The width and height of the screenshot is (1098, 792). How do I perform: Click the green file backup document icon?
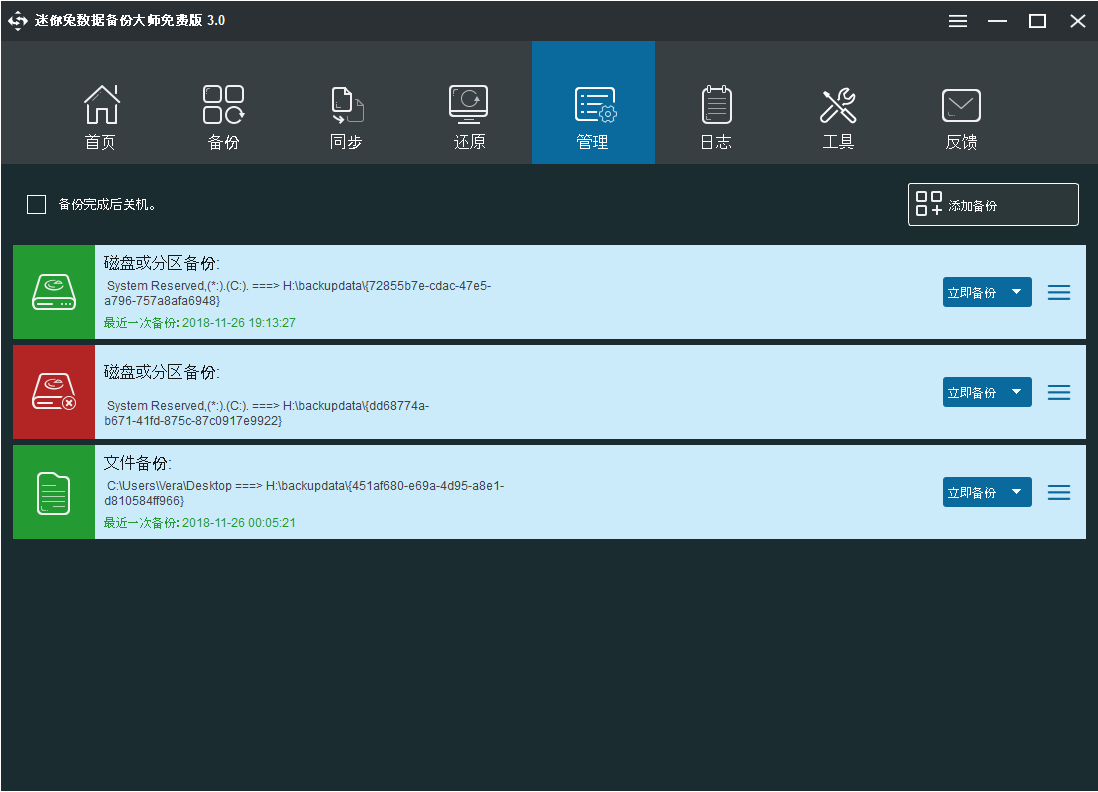coord(54,492)
